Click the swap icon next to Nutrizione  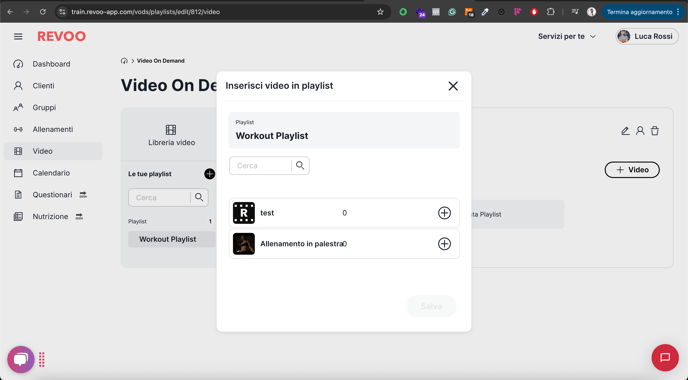(x=79, y=216)
